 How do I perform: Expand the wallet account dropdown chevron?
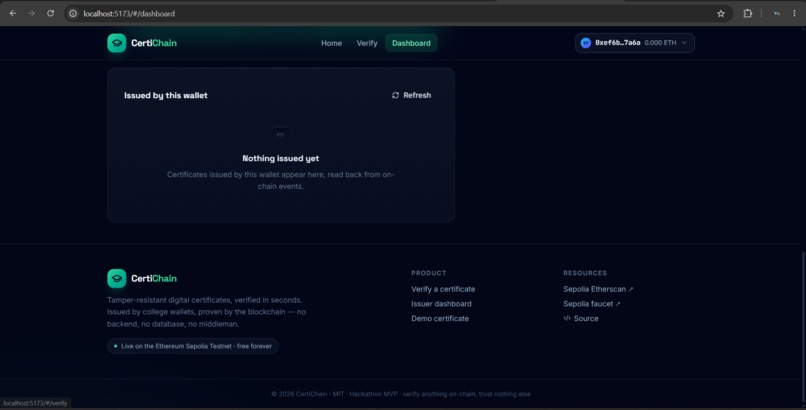[684, 43]
